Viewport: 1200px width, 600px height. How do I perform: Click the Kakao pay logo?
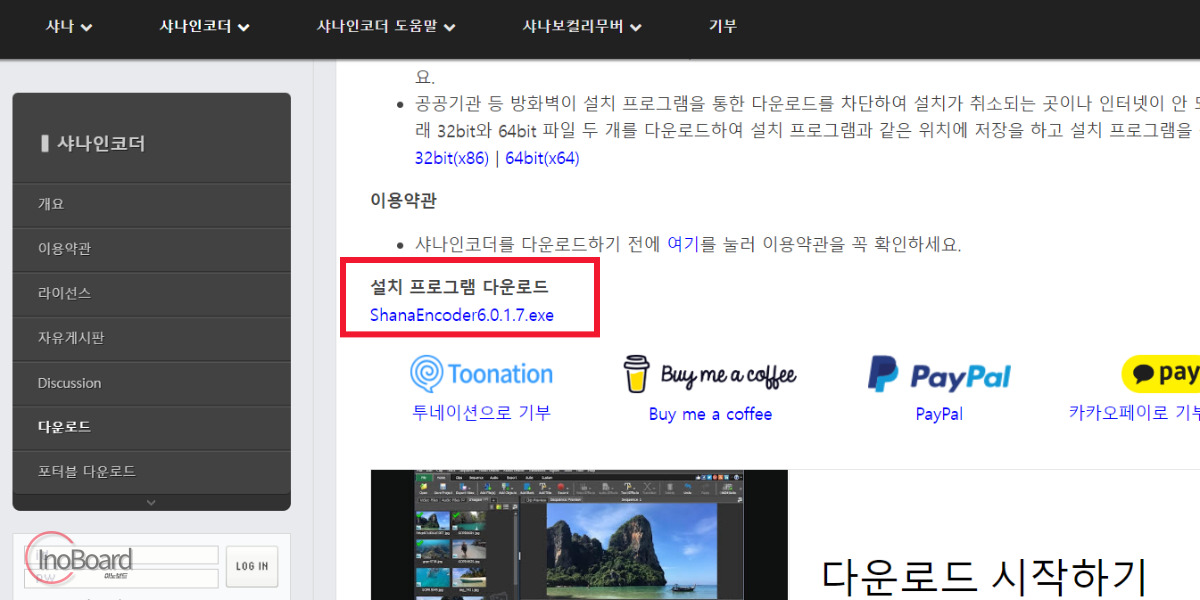(x=1160, y=374)
